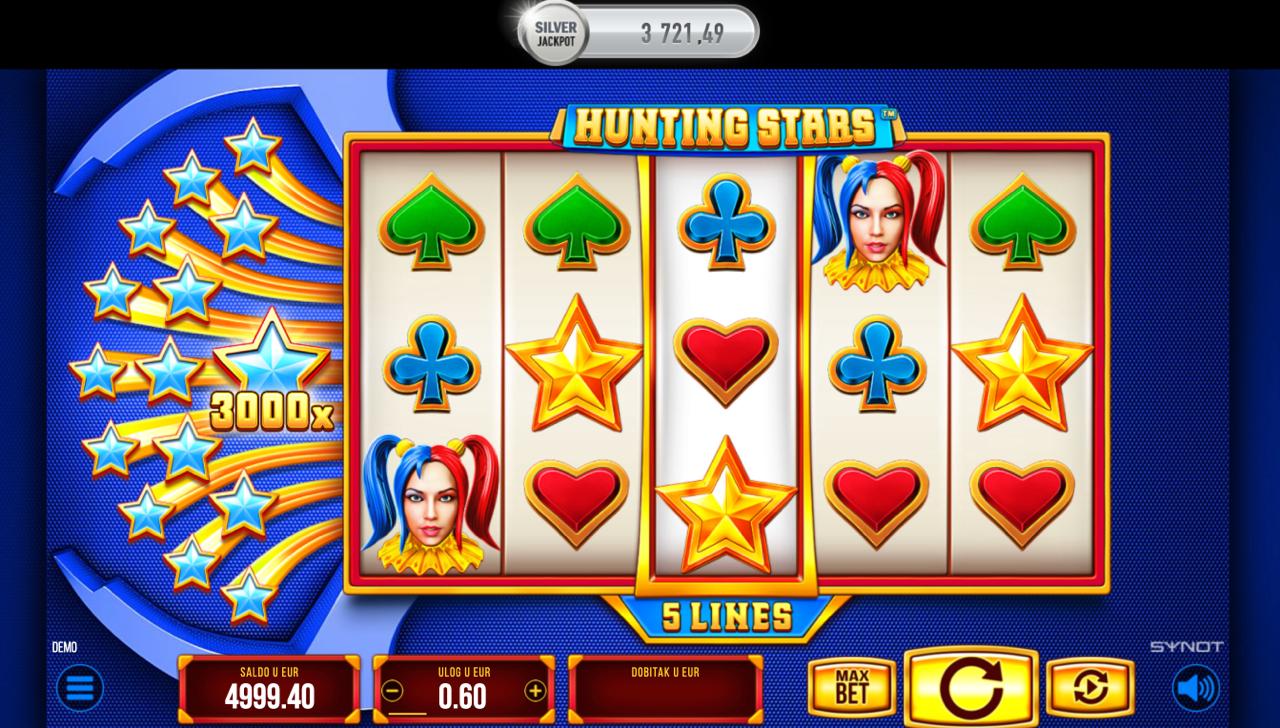Click the SYNOT provider logo
This screenshot has width=1280, height=728.
pyautogui.click(x=1185, y=647)
